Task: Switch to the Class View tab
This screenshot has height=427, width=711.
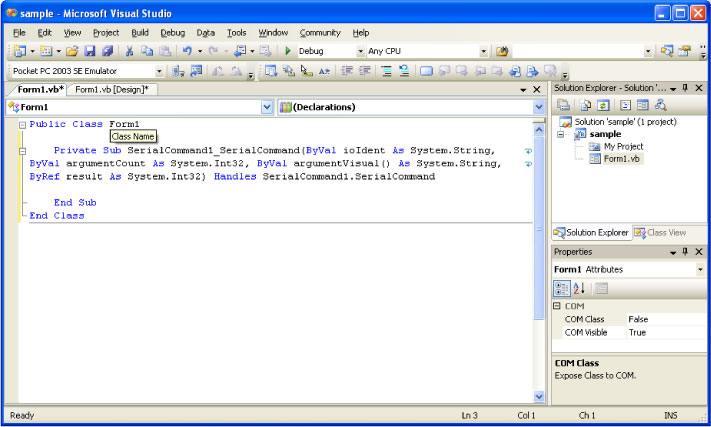Action: 660,233
